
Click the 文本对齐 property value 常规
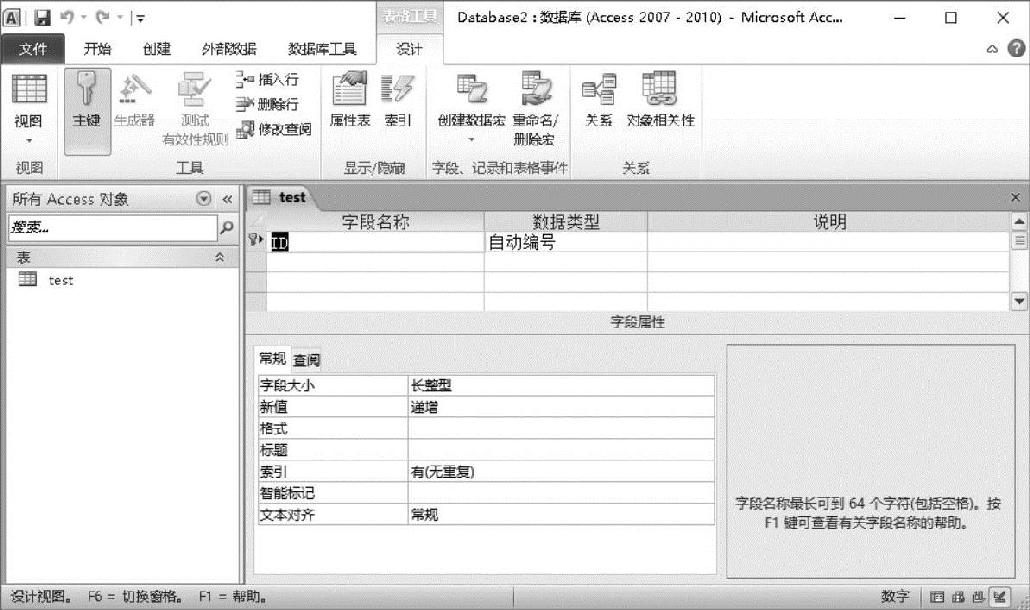(x=561, y=515)
